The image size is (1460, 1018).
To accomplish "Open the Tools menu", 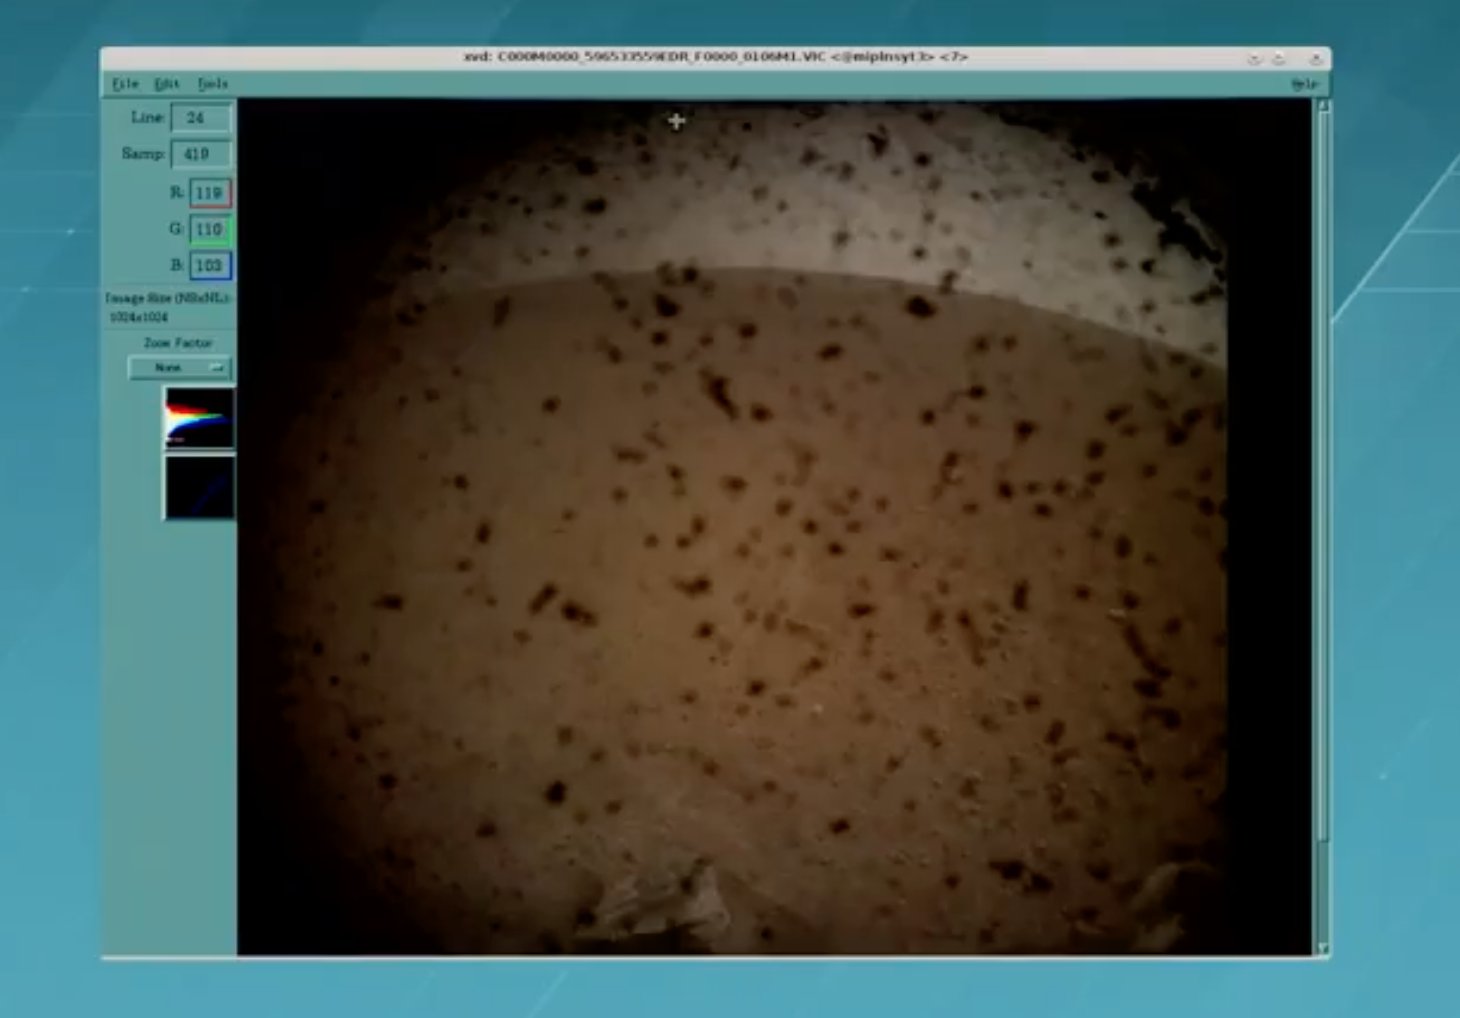I will pyautogui.click(x=213, y=84).
